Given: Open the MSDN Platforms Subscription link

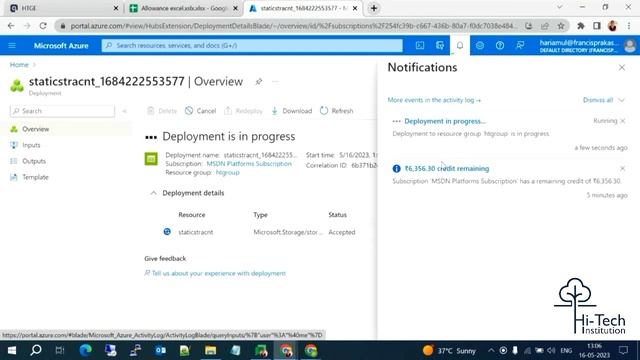Looking at the screenshot, I should tap(249, 164).
